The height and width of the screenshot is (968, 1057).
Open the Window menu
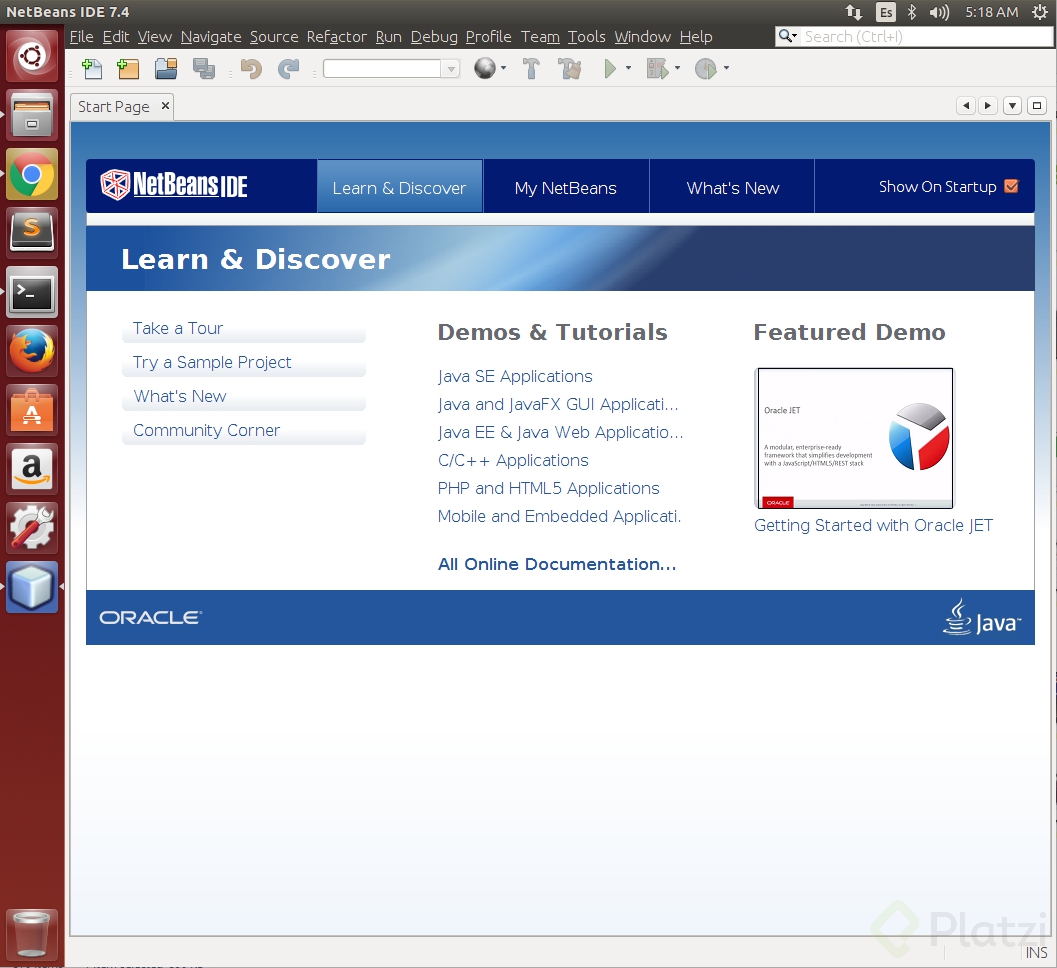pos(642,36)
